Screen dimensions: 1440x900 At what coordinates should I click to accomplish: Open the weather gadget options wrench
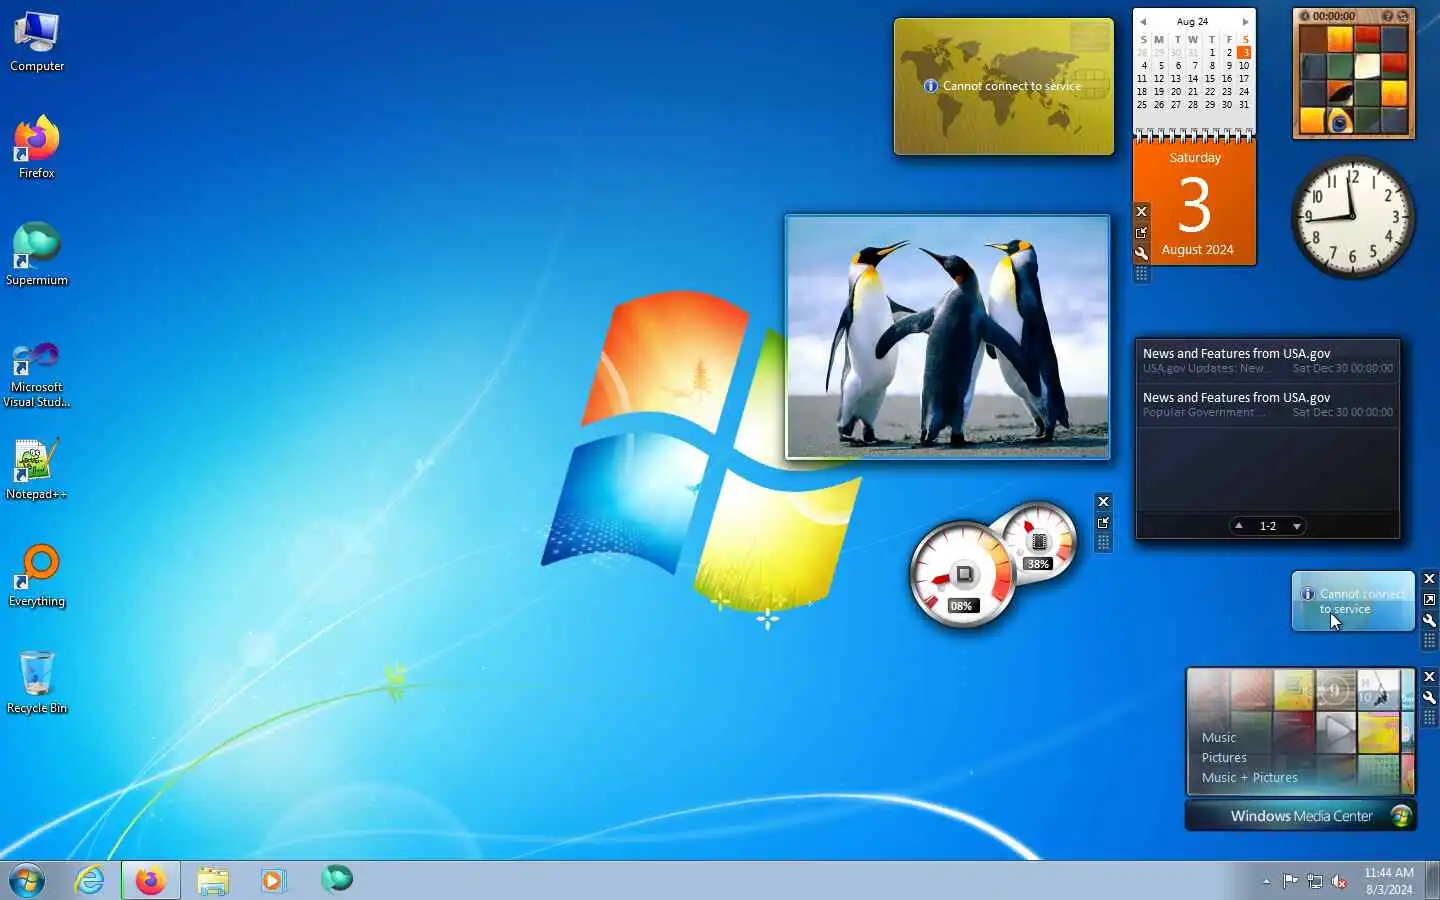(x=1429, y=620)
